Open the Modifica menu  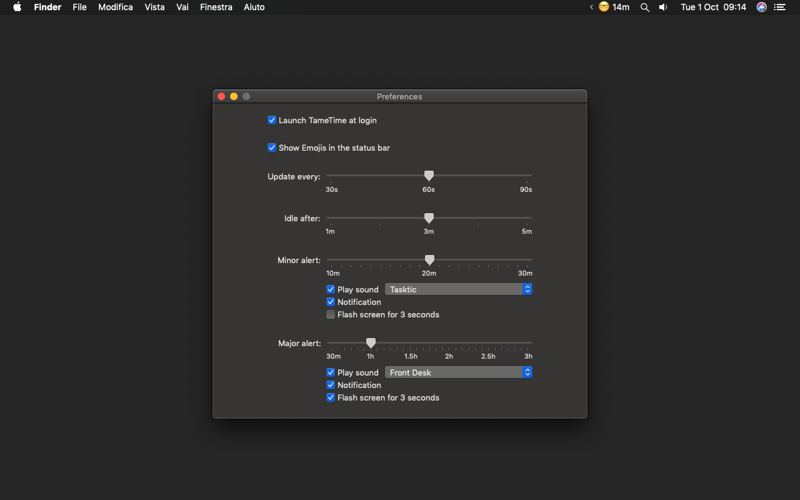(x=115, y=7)
